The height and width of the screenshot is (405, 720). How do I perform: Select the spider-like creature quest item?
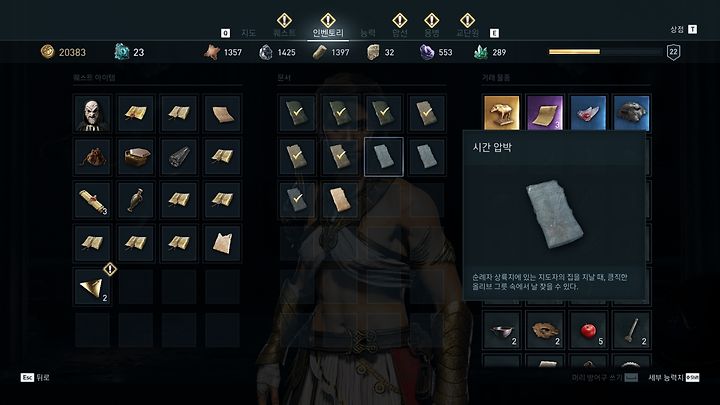(x=92, y=157)
